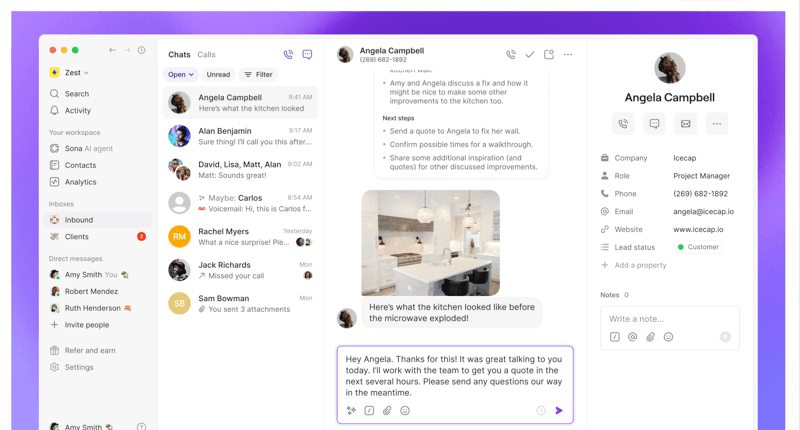Viewport: 800px width, 430px height.
Task: Expand the Open status dropdown
Action: [180, 75]
